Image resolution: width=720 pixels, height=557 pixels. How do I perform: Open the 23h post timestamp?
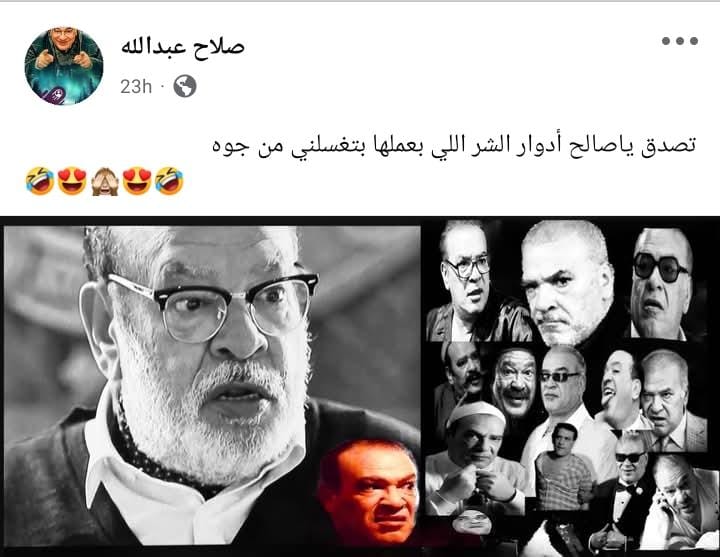[136, 86]
